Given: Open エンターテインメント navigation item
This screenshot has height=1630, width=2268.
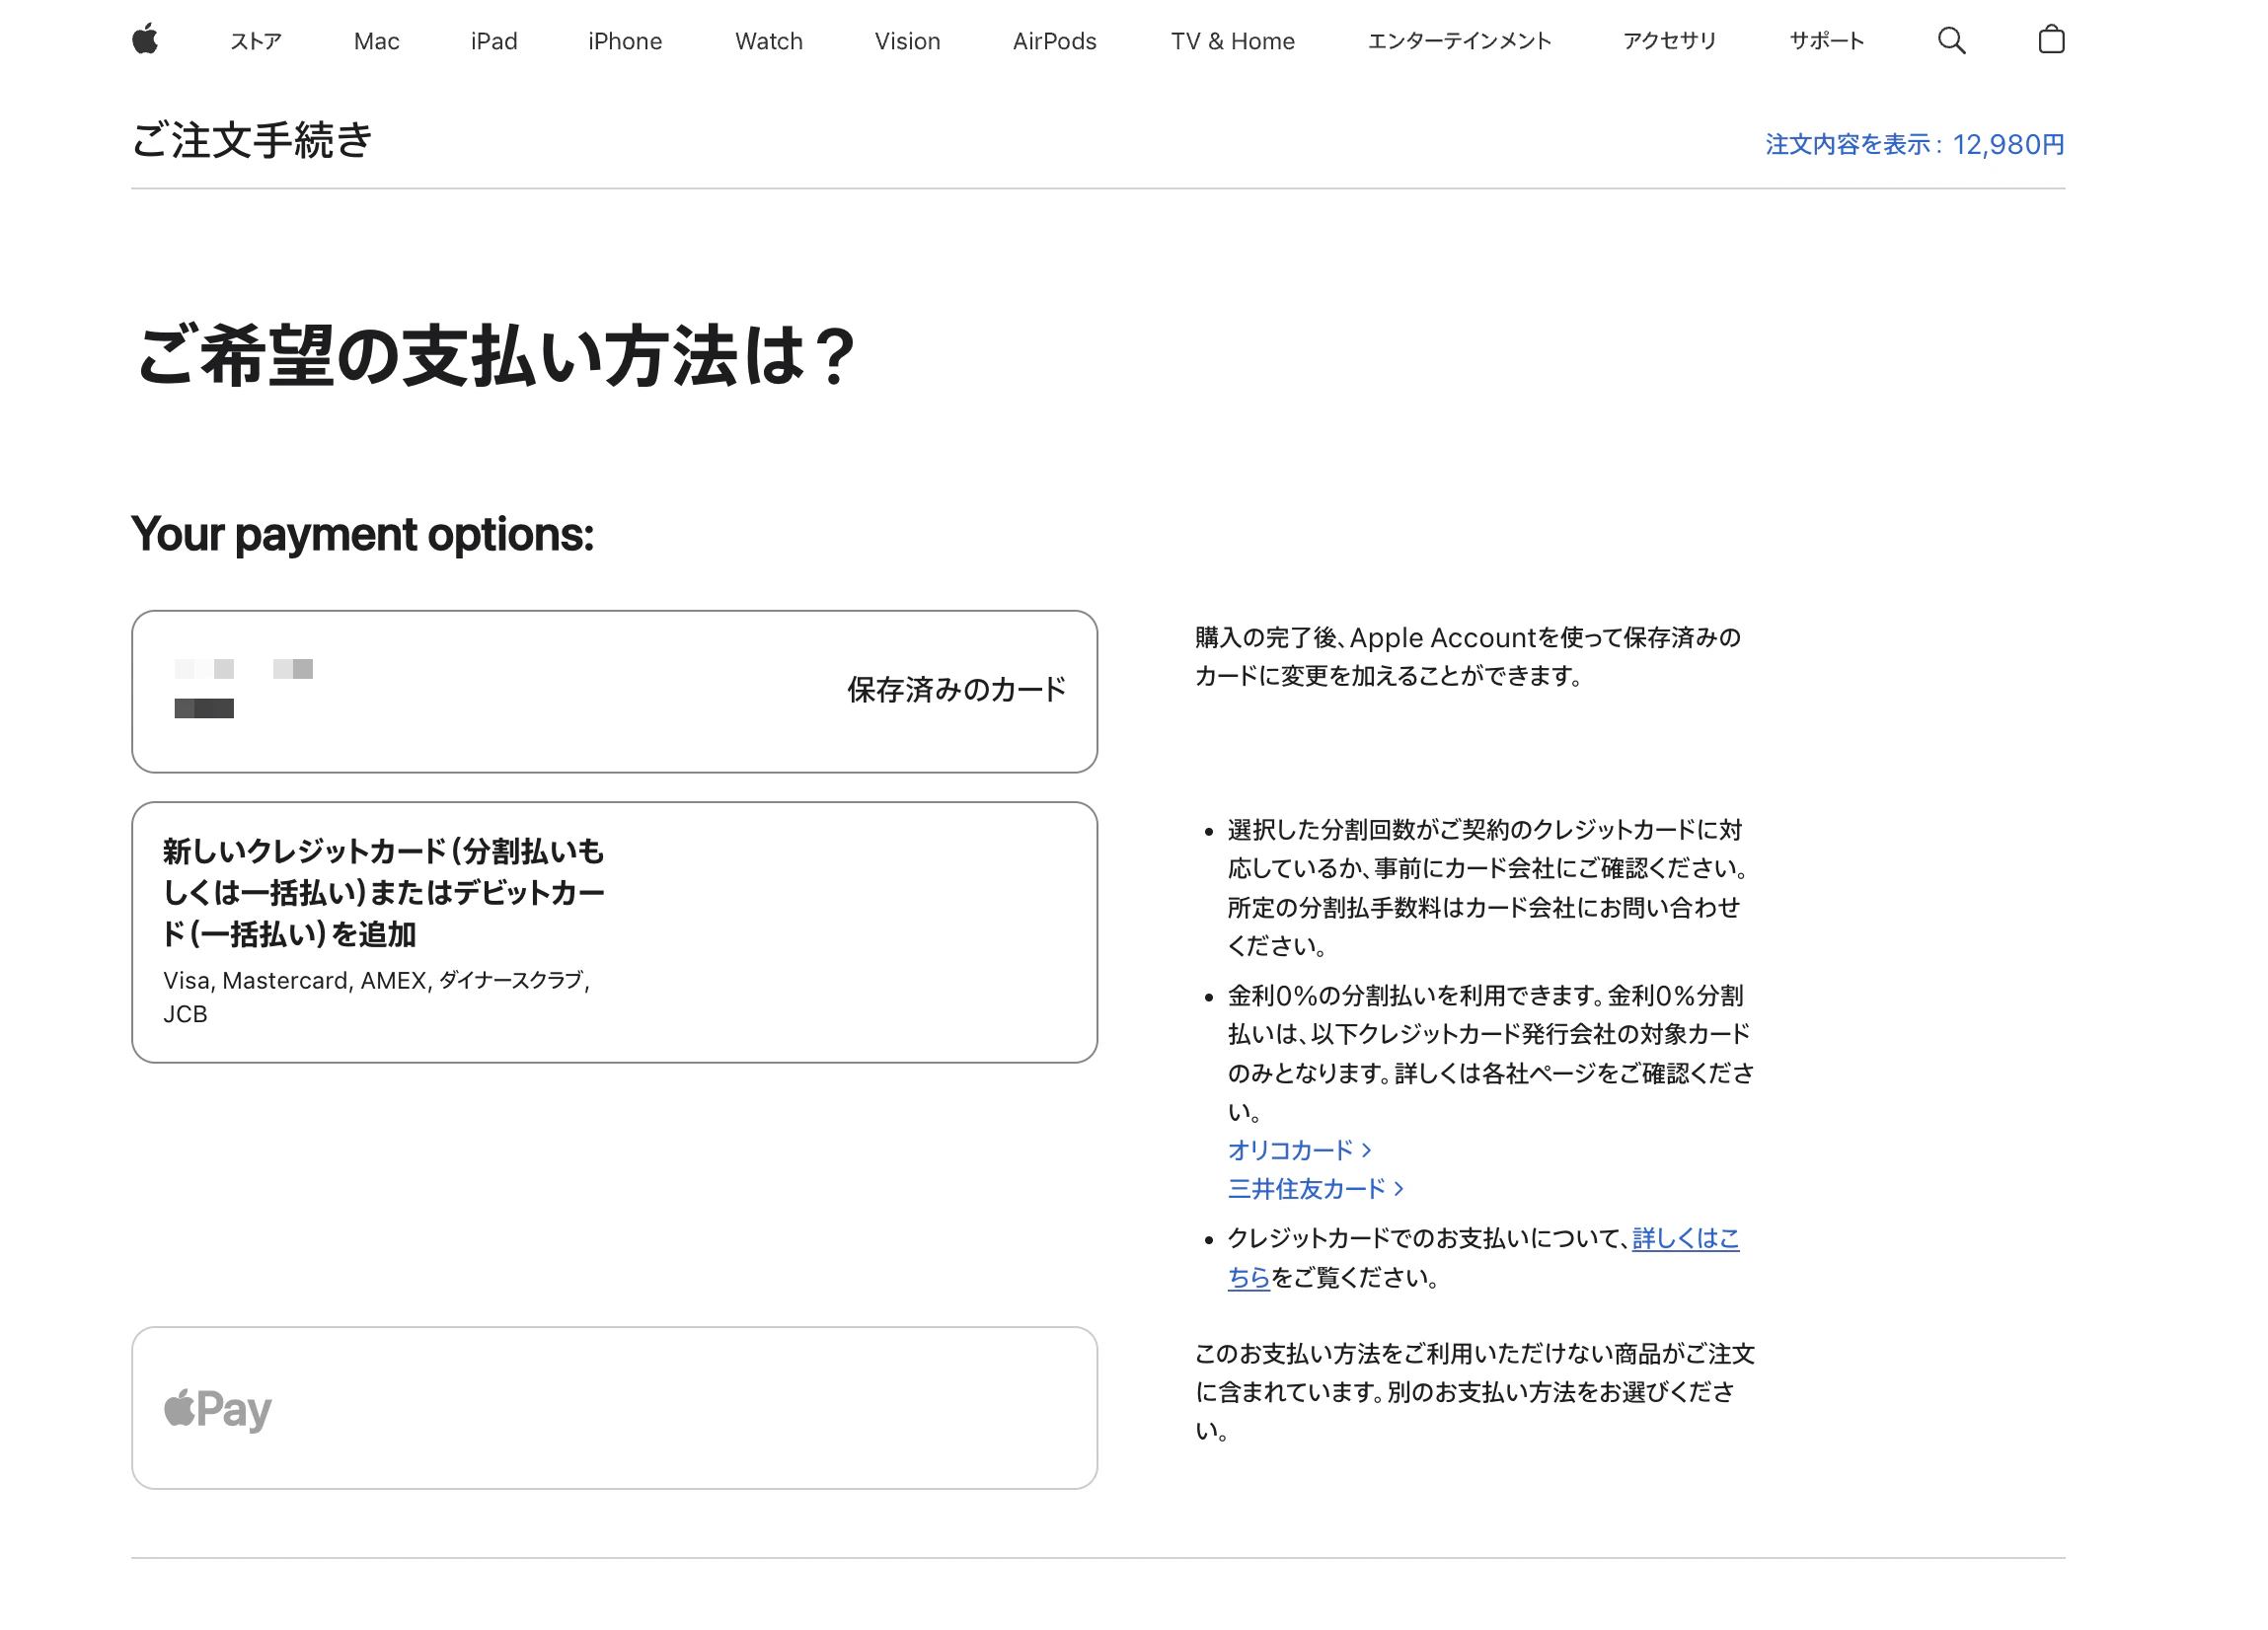Looking at the screenshot, I should (1459, 41).
